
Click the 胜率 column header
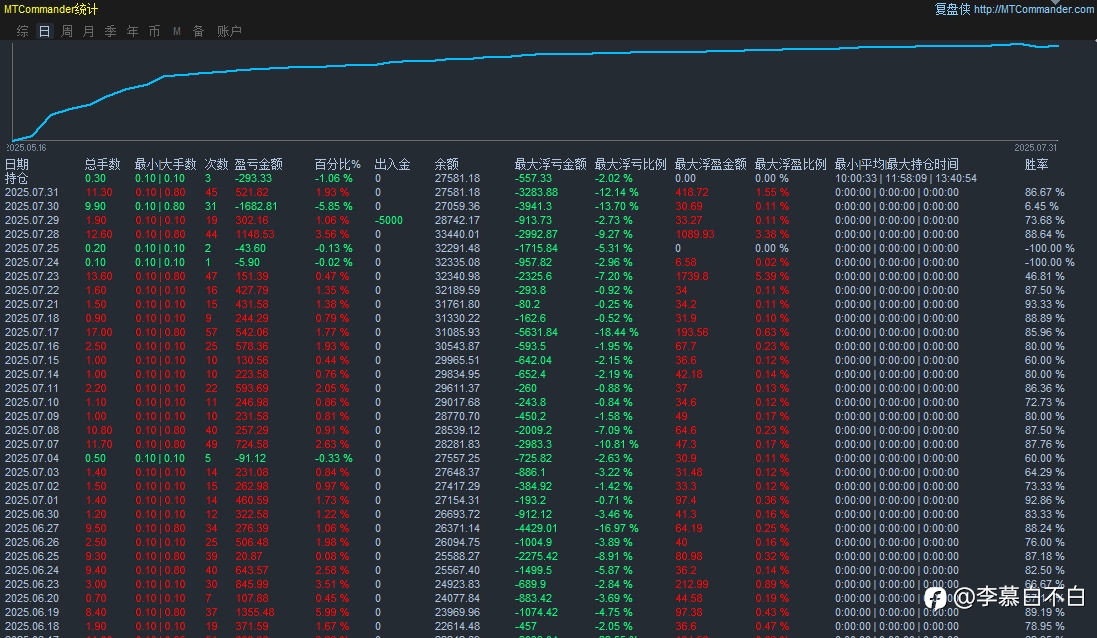(1037, 164)
